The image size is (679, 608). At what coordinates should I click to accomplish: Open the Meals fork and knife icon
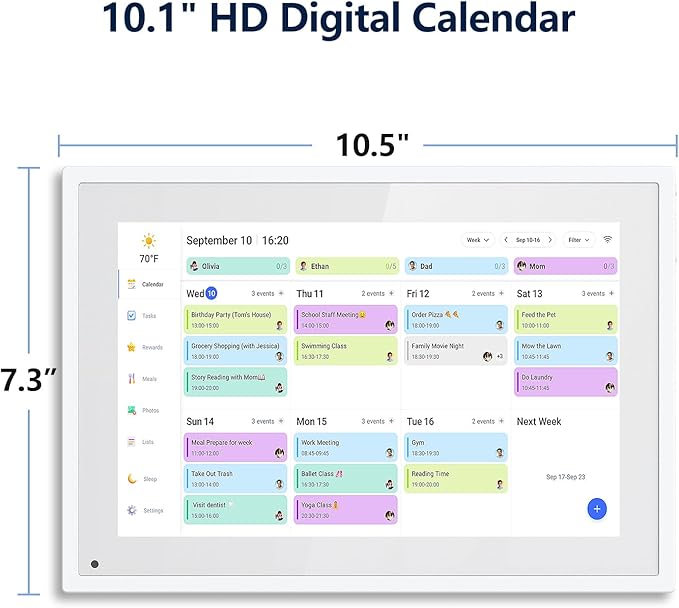pyautogui.click(x=131, y=379)
